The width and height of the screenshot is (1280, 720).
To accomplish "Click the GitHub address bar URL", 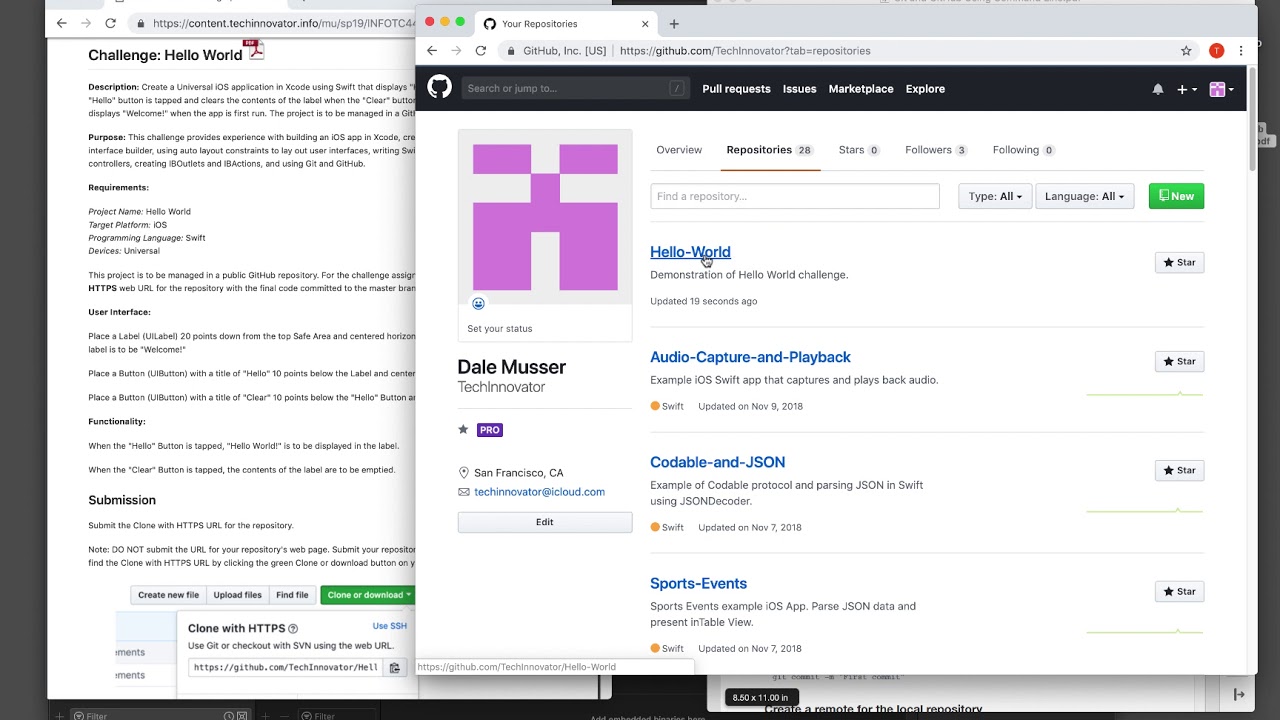I will pyautogui.click(x=745, y=51).
